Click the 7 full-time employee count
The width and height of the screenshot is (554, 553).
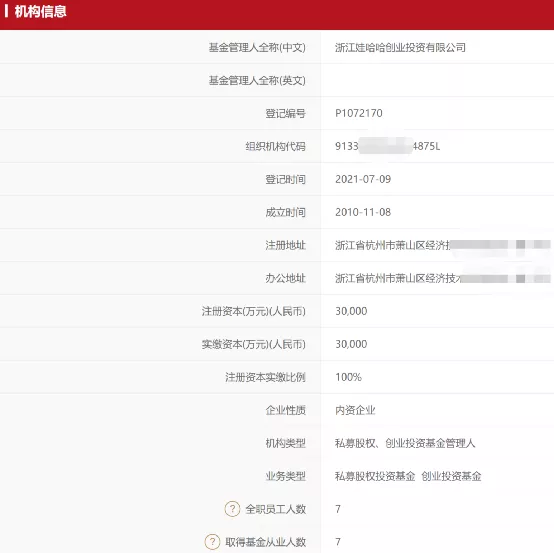[338, 509]
